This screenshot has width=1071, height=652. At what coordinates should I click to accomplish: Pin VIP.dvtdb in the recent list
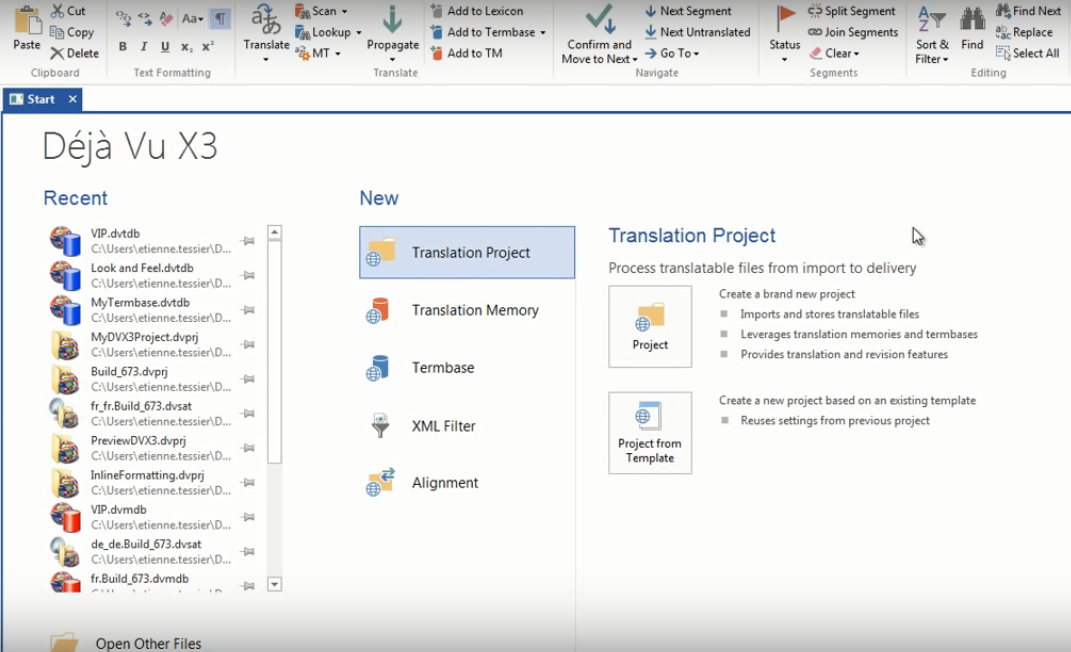click(248, 241)
